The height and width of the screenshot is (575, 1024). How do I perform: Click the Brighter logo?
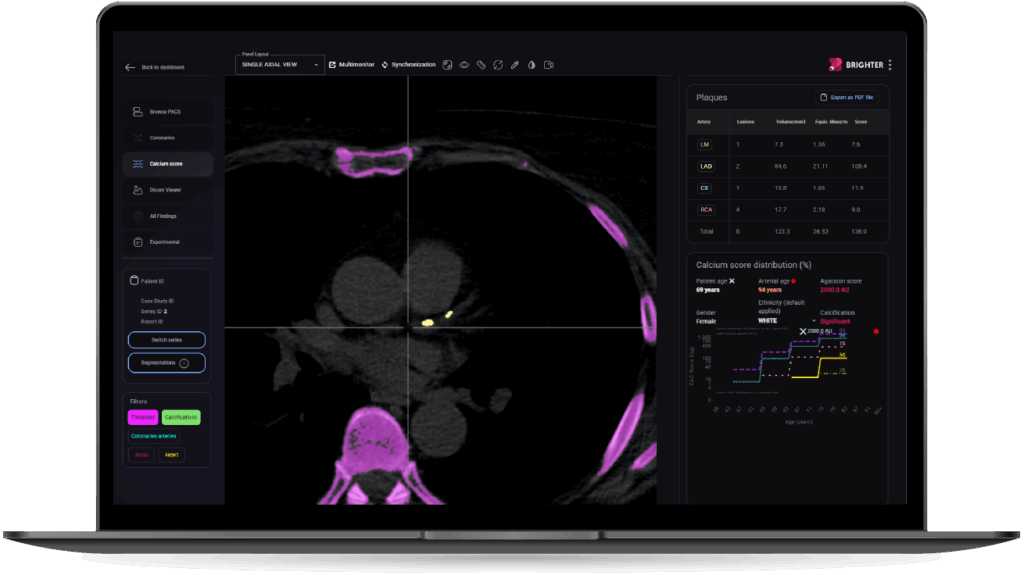point(856,65)
